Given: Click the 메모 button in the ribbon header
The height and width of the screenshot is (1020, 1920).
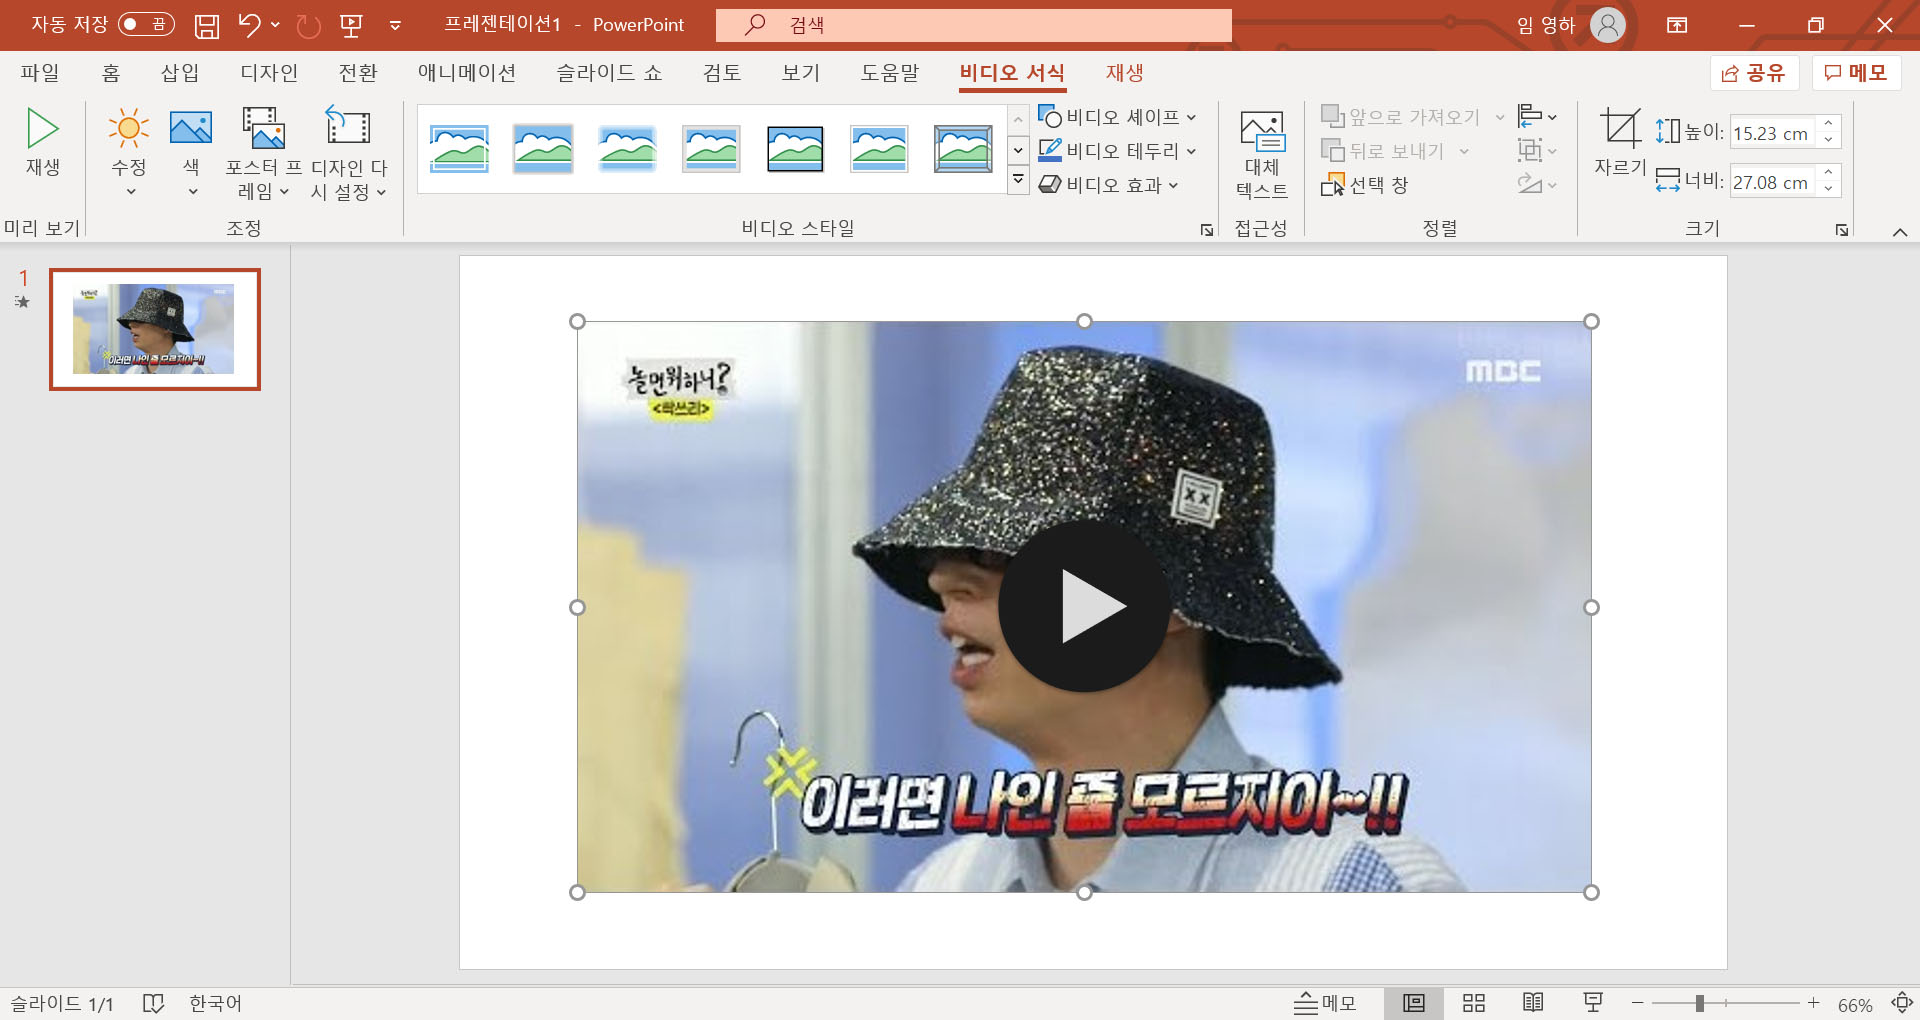Looking at the screenshot, I should pos(1856,72).
